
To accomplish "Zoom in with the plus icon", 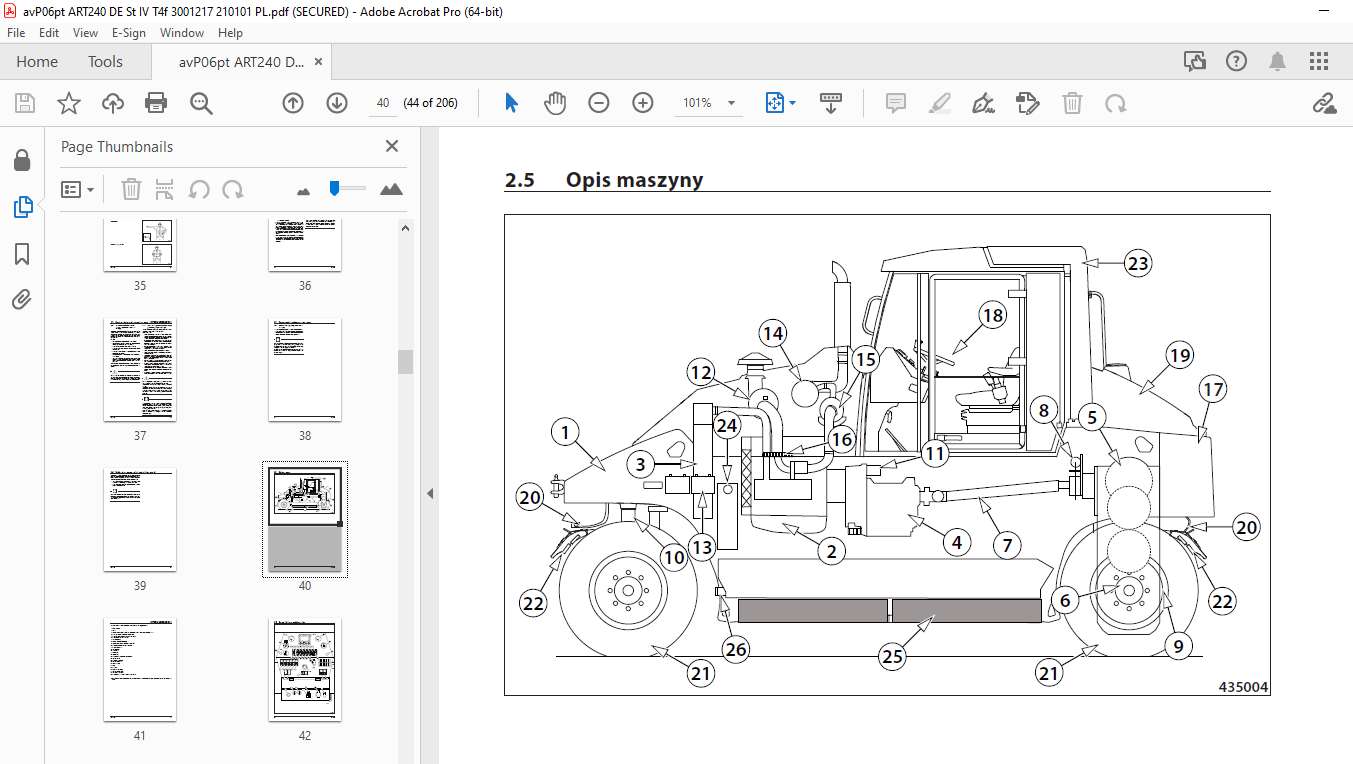I will [643, 103].
